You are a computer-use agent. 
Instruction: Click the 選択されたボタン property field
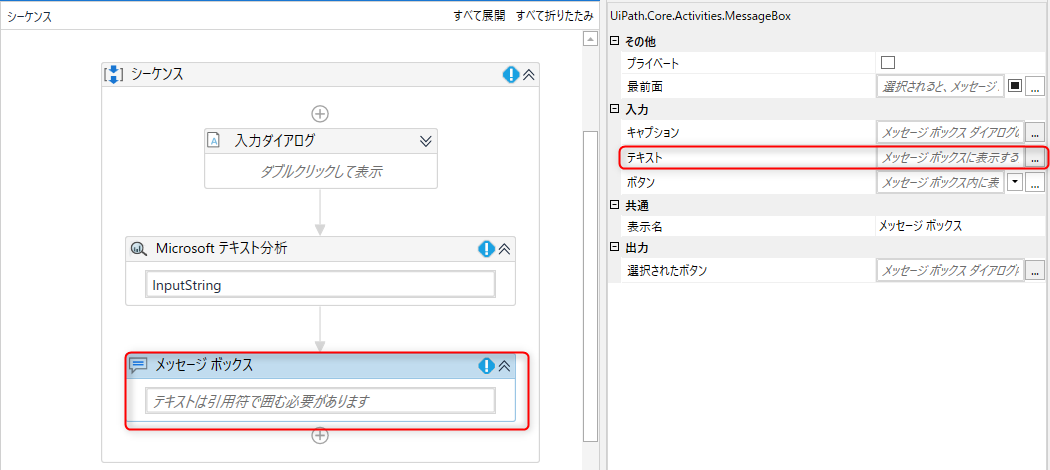tap(950, 270)
